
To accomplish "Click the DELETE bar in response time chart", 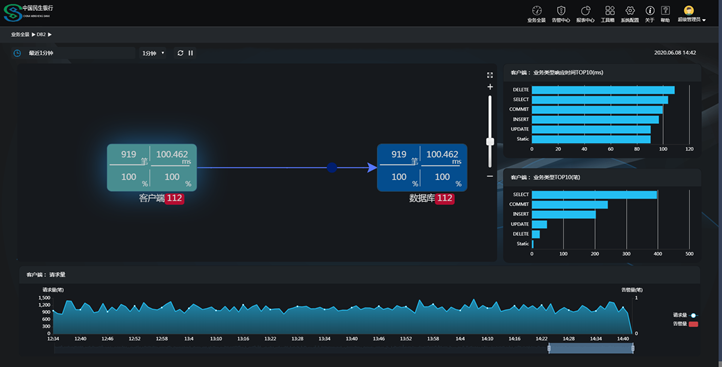I will pos(603,90).
